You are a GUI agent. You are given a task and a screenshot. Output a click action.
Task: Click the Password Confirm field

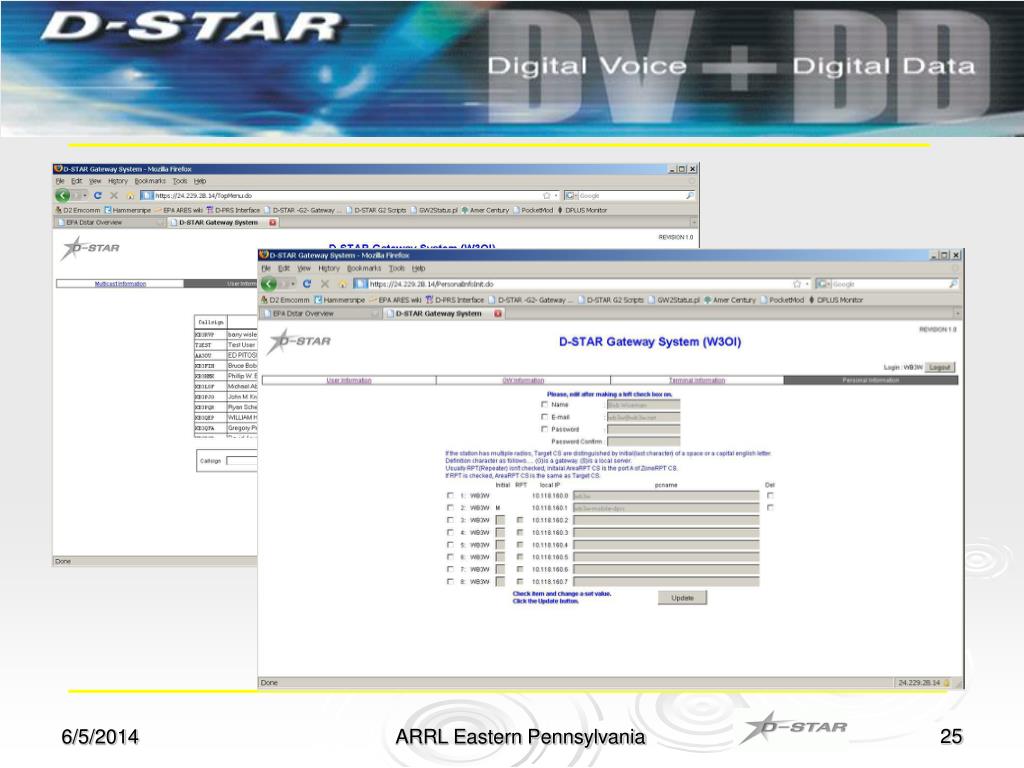(x=643, y=441)
